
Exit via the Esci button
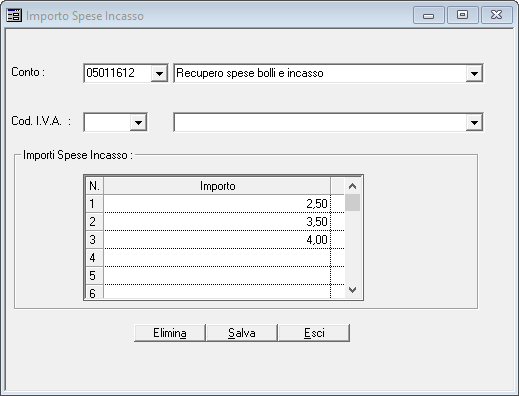pos(314,333)
